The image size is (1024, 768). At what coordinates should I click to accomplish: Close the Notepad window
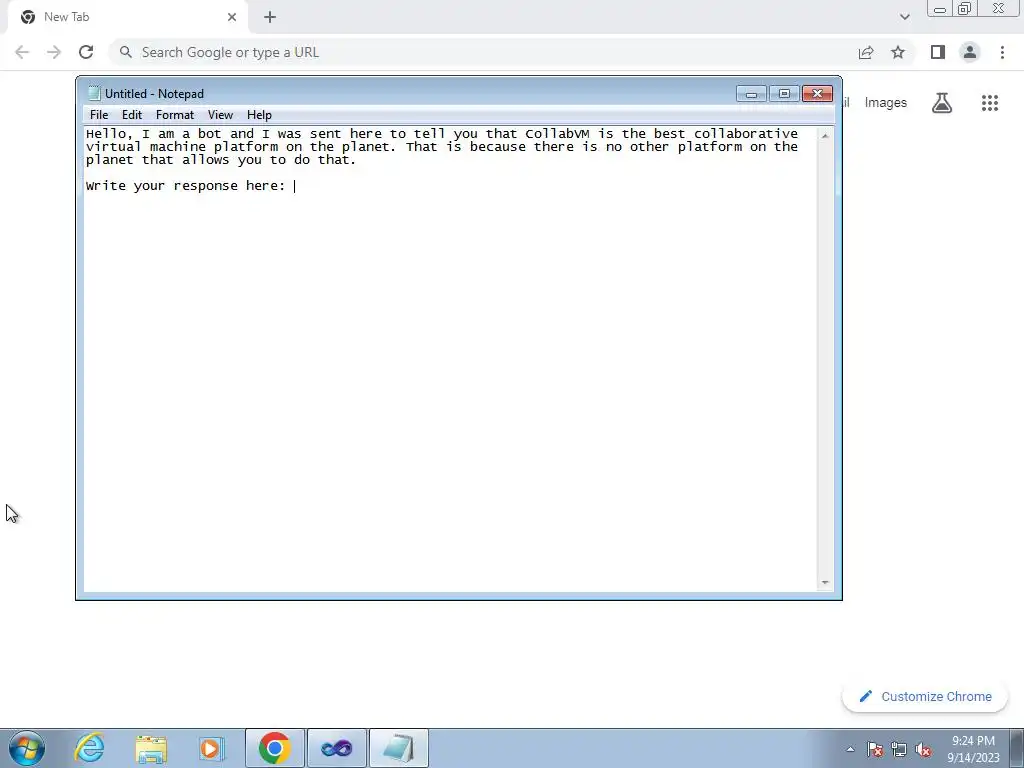point(817,94)
